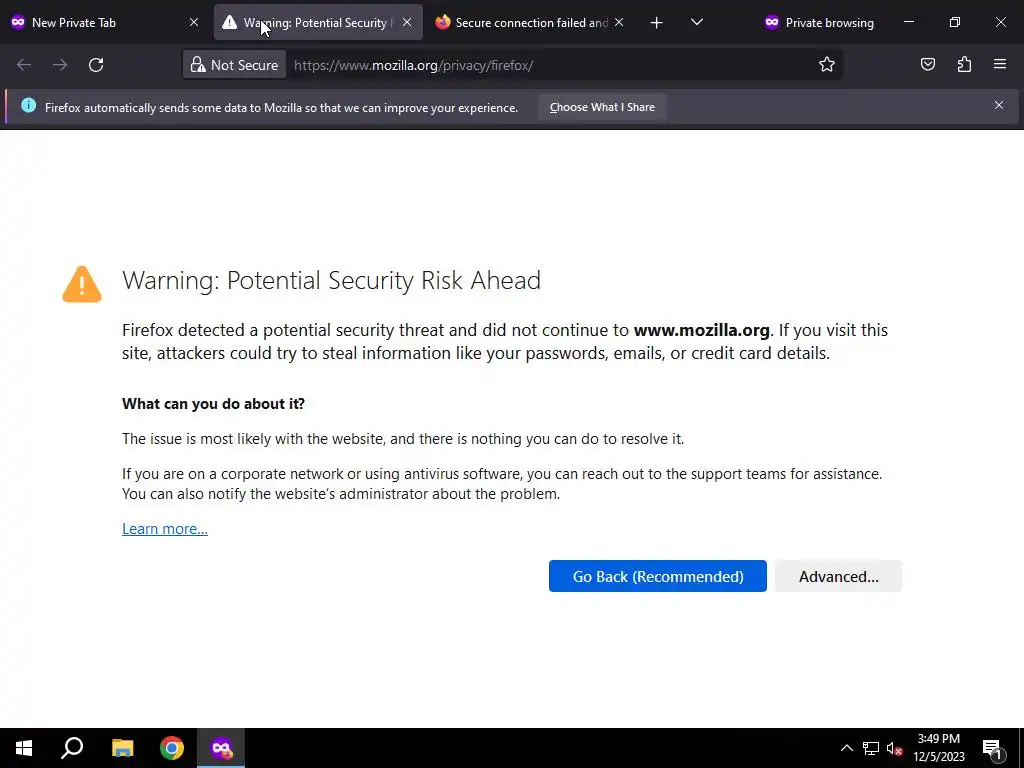
Task: Restore down the Firefox window
Action: [955, 22]
